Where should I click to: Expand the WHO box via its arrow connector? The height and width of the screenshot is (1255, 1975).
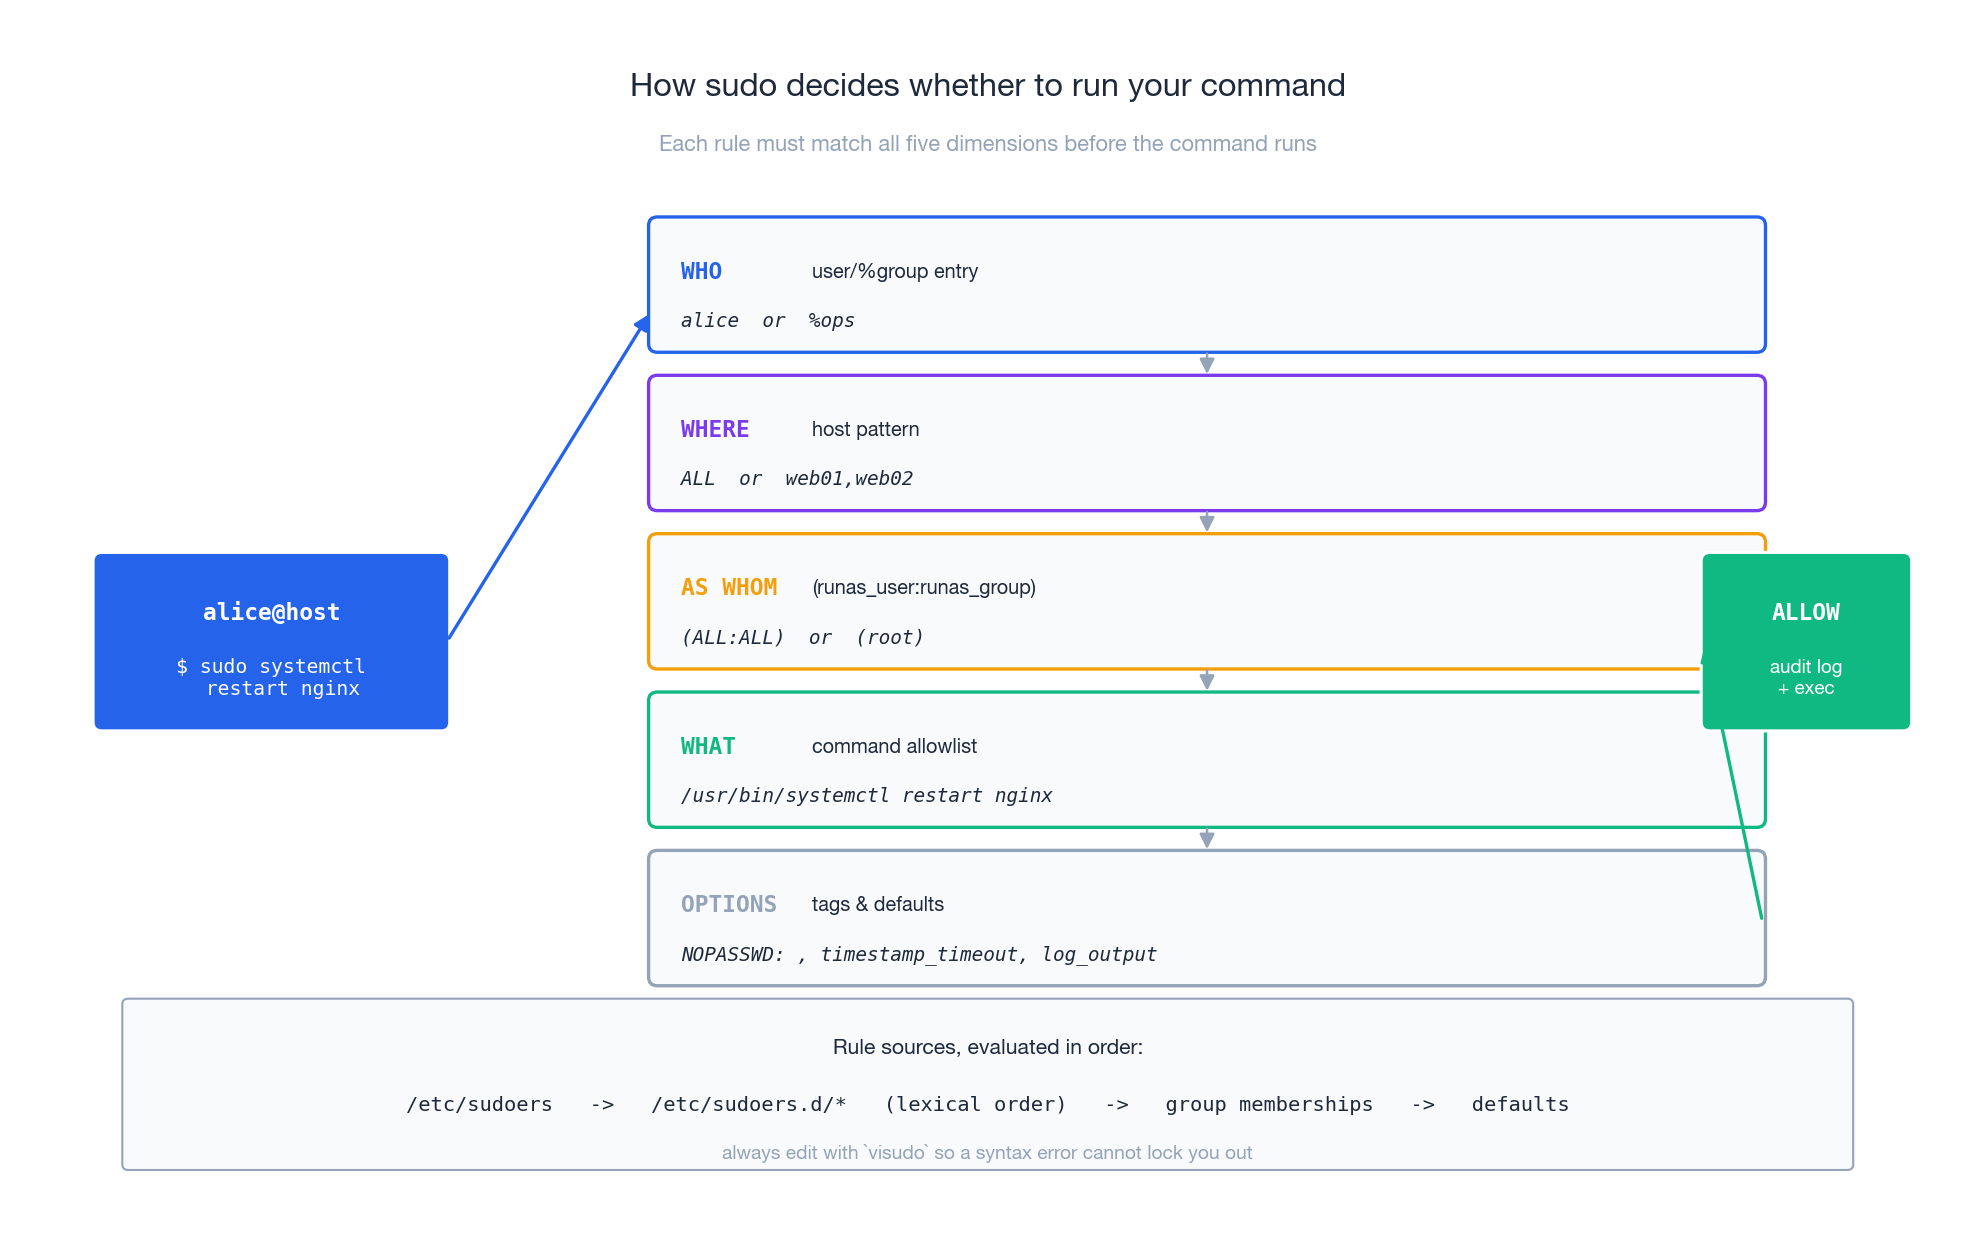click(x=1207, y=361)
